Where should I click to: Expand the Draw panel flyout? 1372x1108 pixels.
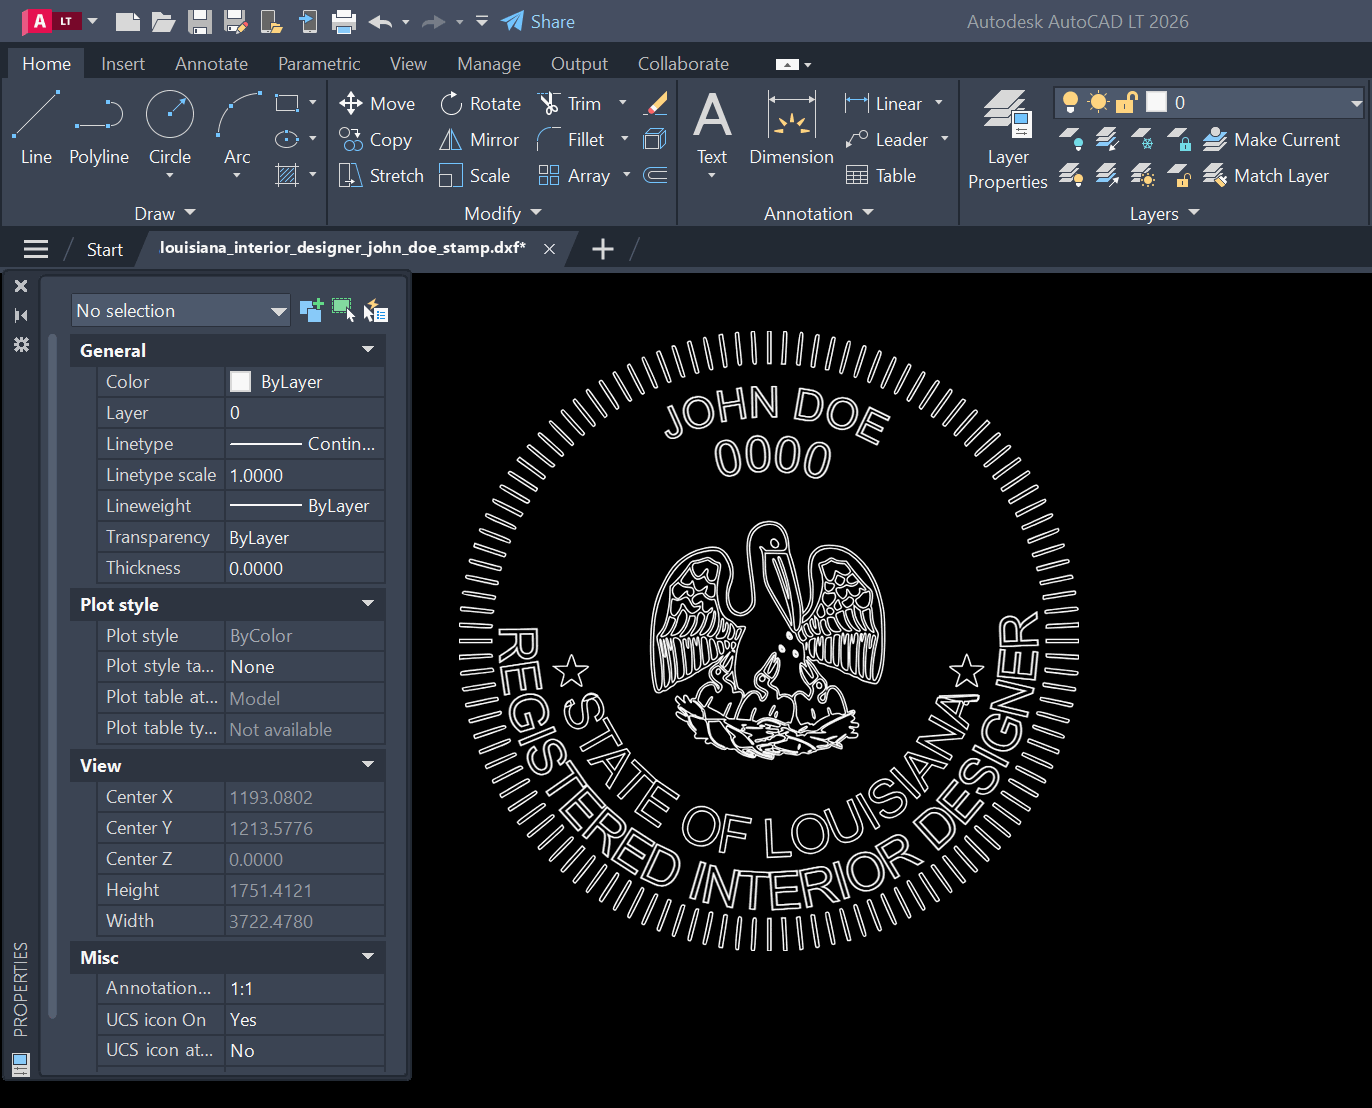tap(165, 213)
